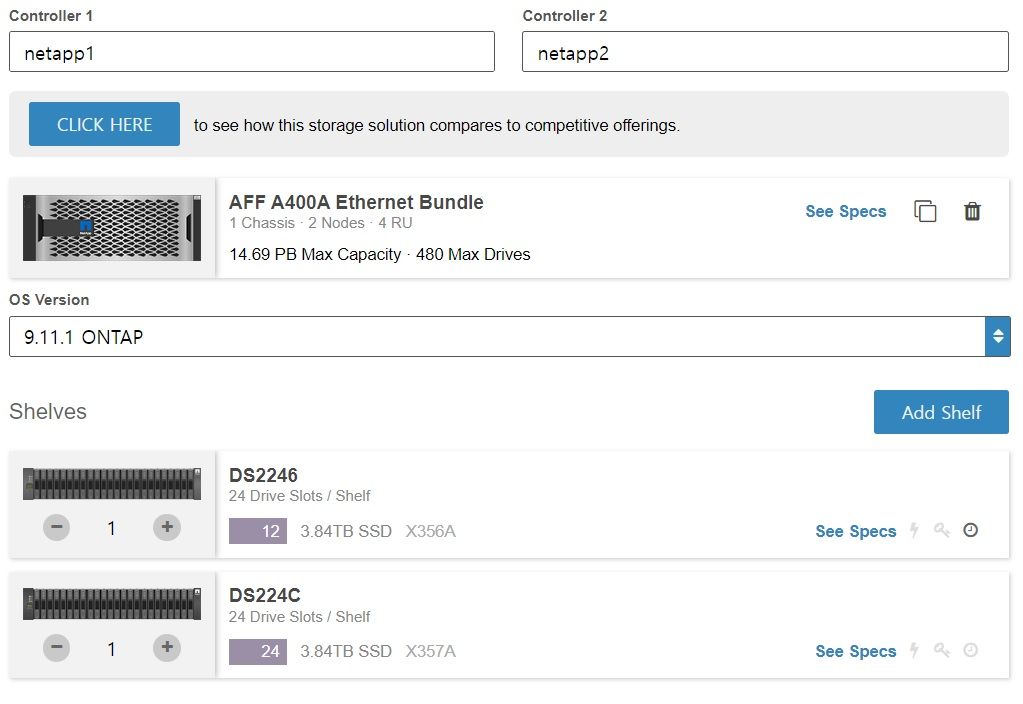Open See Specs for the DS2246 shelf
Viewport: 1023px width, 704px height.
[855, 531]
